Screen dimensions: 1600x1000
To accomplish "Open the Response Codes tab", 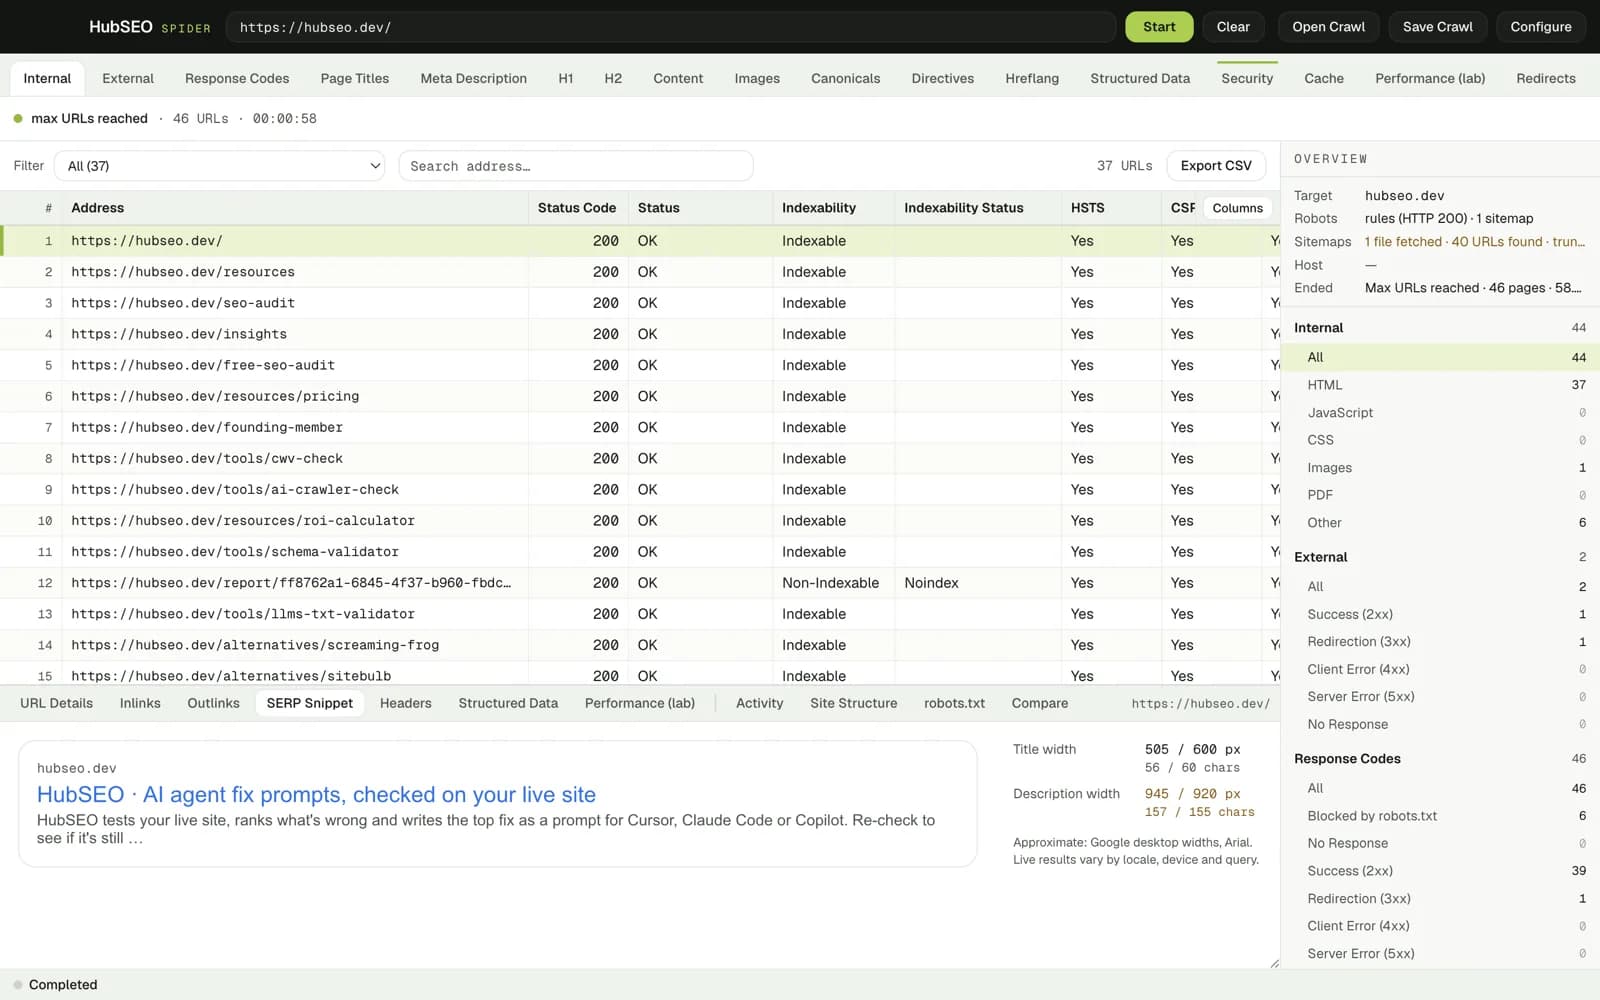I will point(237,78).
